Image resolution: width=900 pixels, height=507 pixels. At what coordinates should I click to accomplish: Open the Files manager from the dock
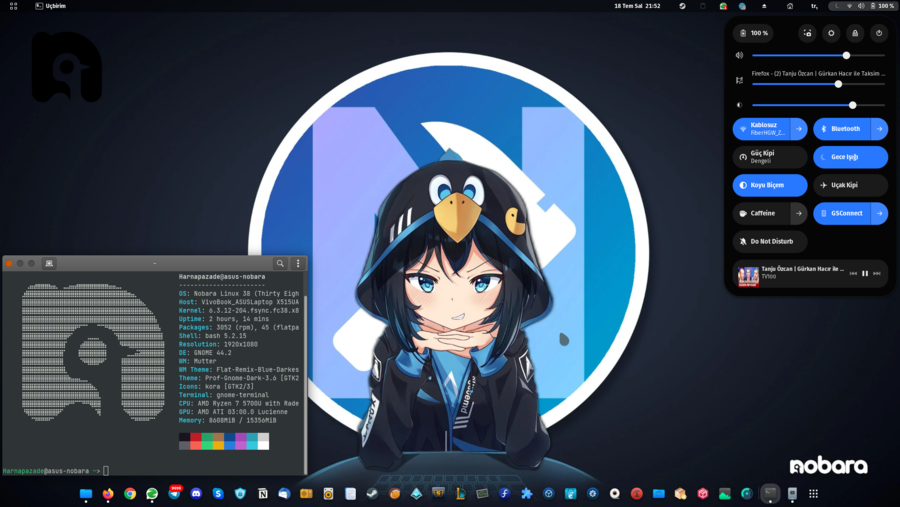(x=86, y=493)
